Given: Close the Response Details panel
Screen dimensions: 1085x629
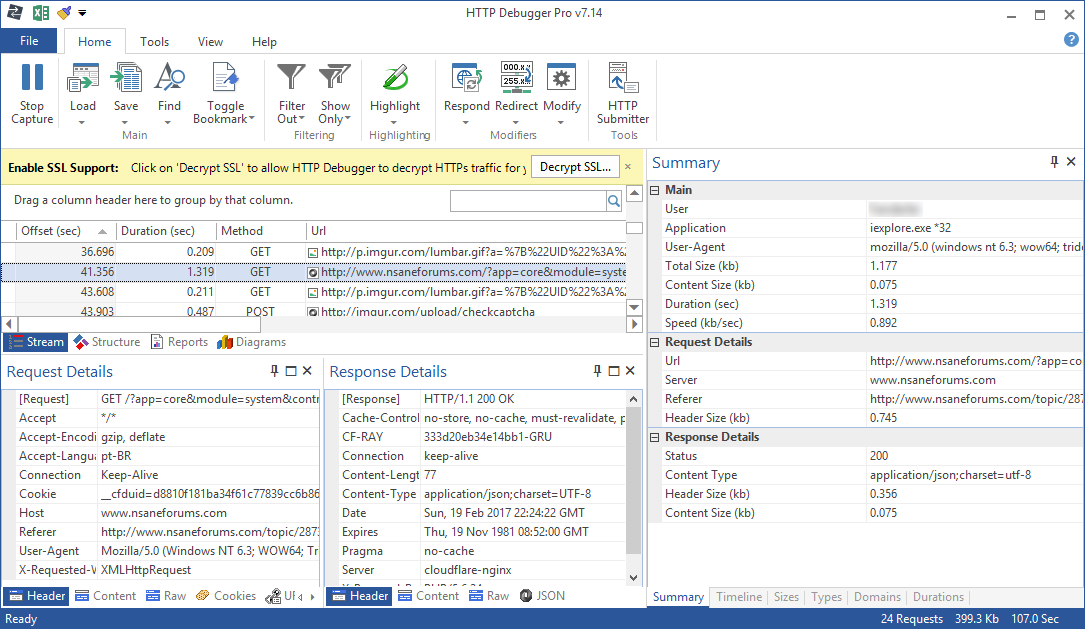Looking at the screenshot, I should pyautogui.click(x=630, y=371).
